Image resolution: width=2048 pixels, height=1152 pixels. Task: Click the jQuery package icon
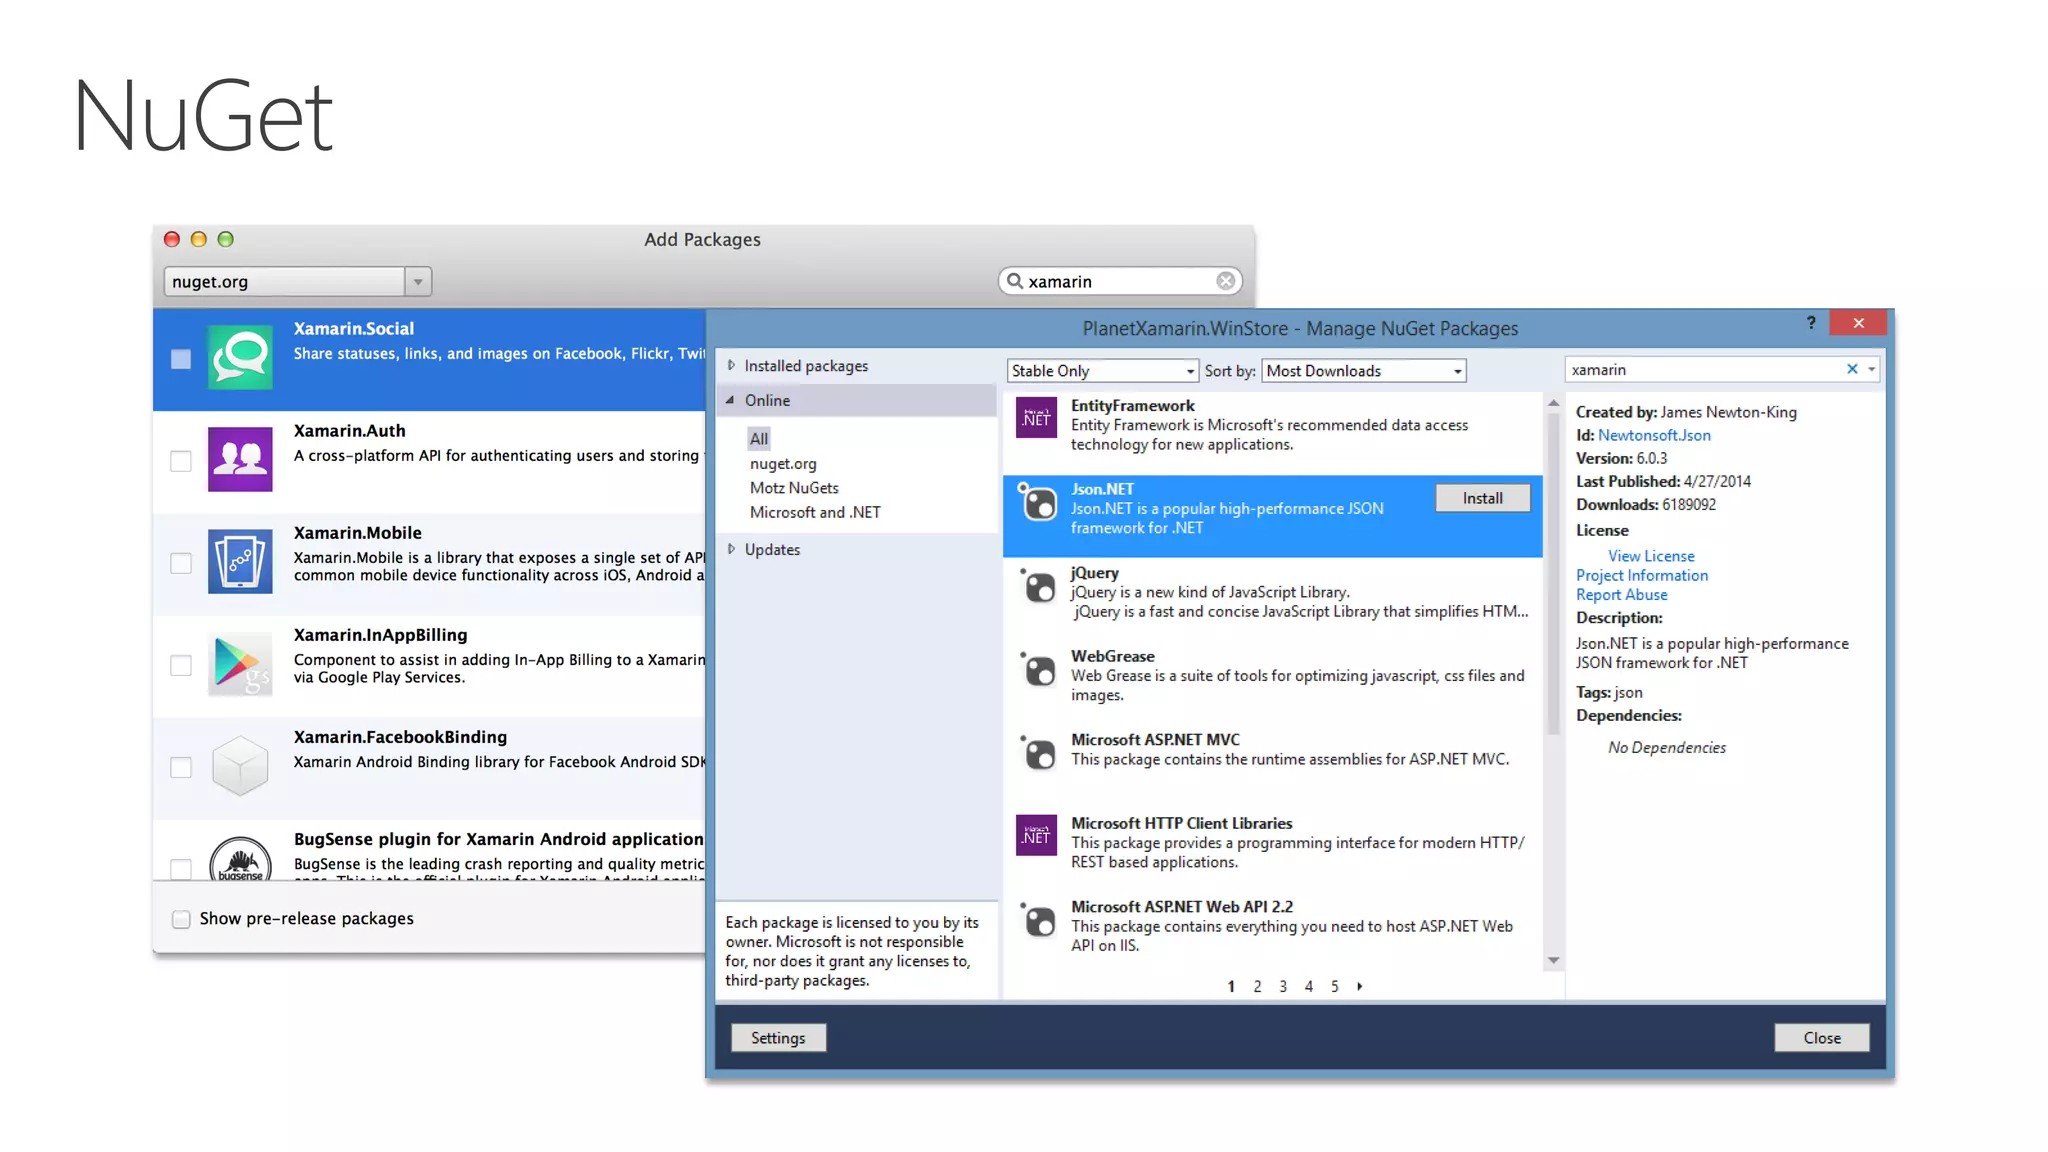tap(1038, 587)
